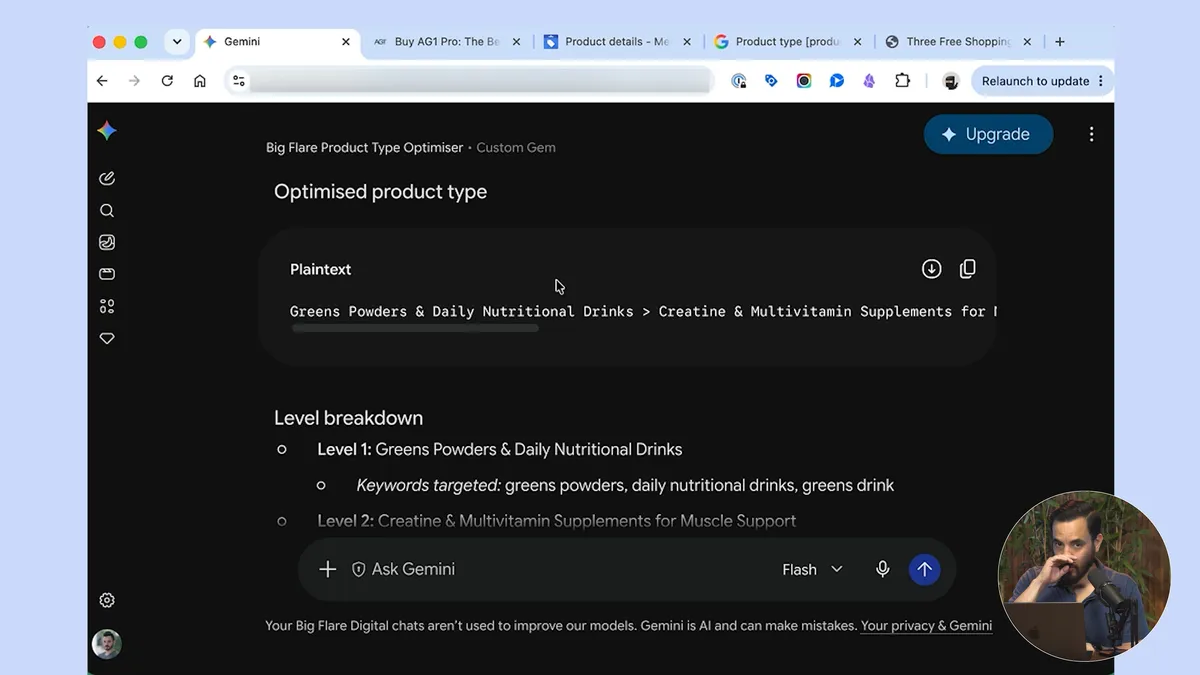Click the Plaintext label

coord(320,269)
